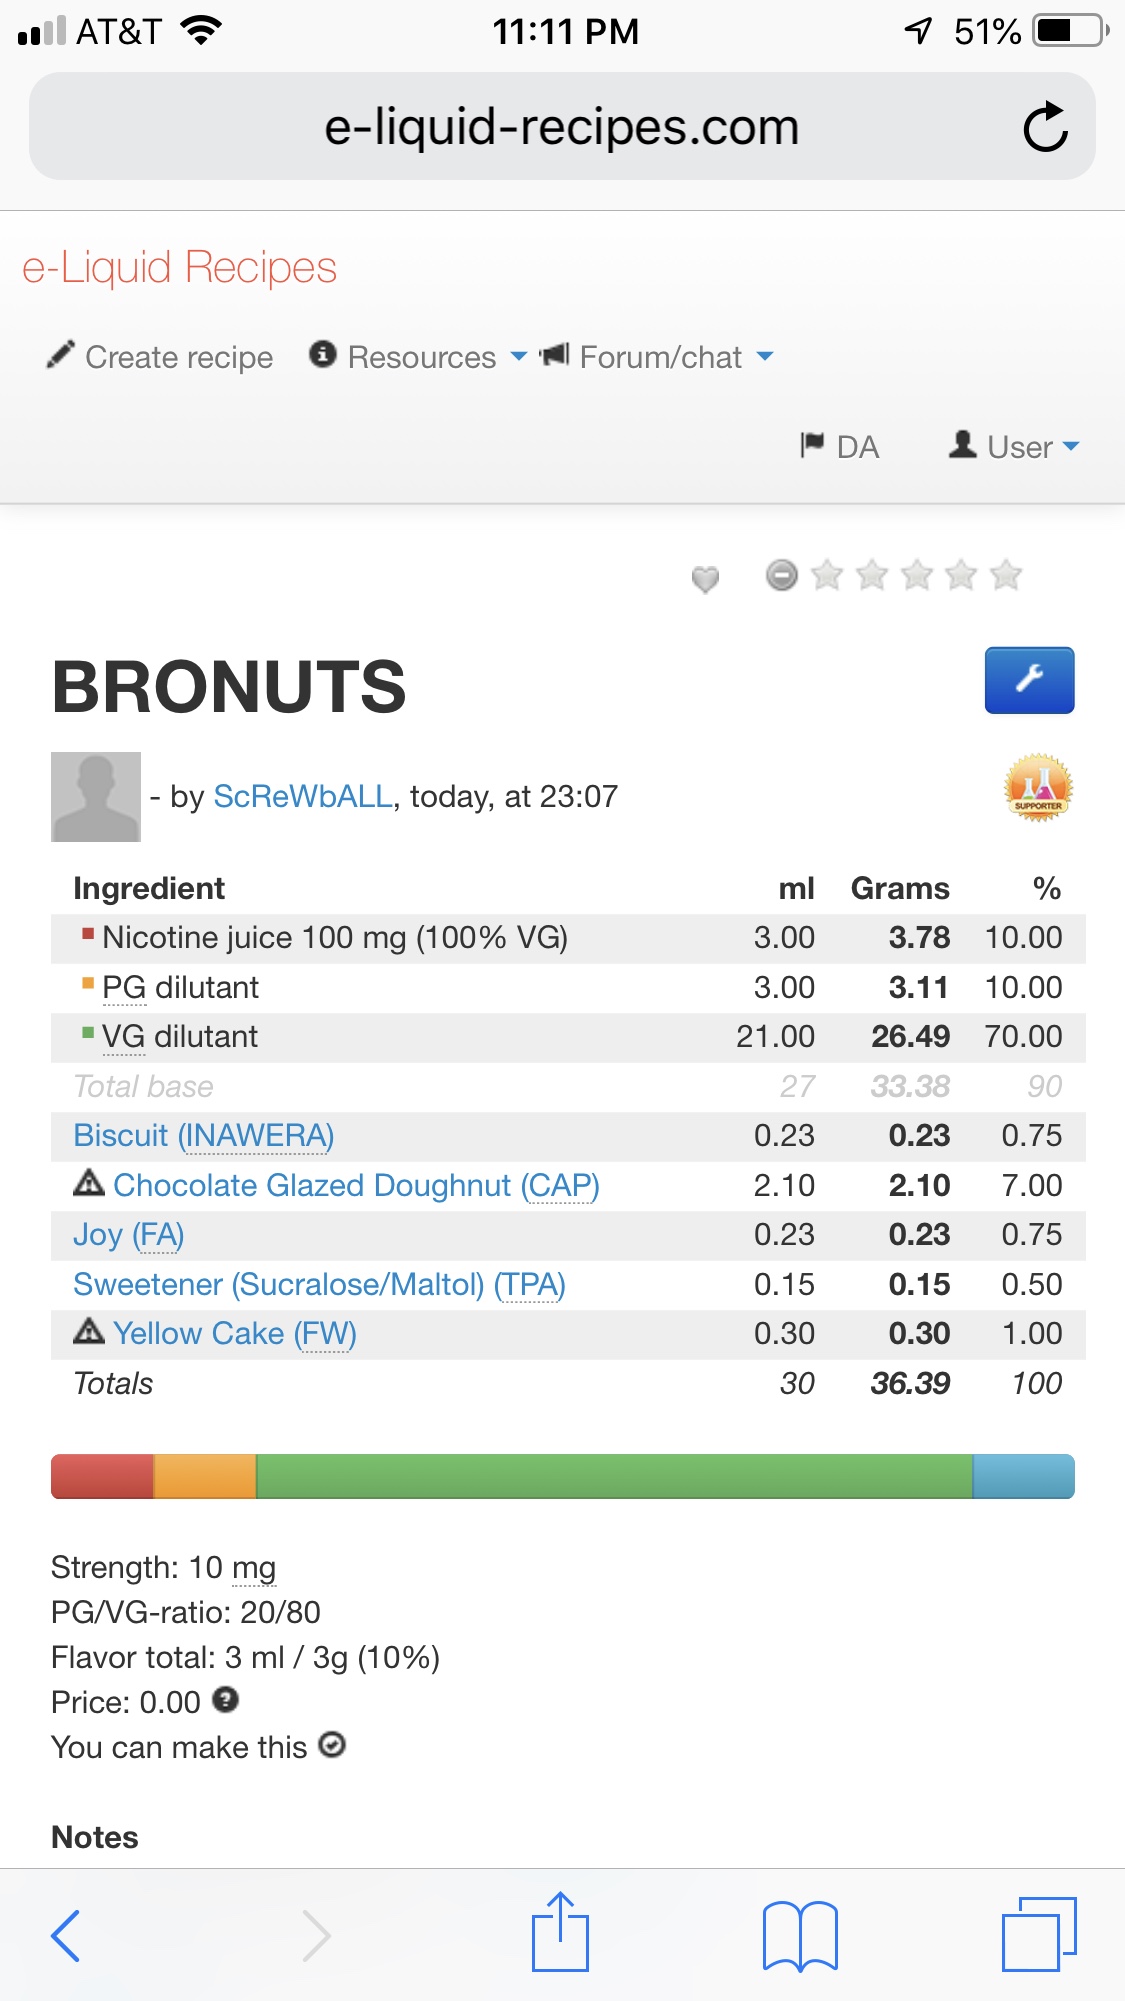This screenshot has height=2001, width=1125.
Task: Click the blue wrench edit button
Action: click(x=1029, y=680)
